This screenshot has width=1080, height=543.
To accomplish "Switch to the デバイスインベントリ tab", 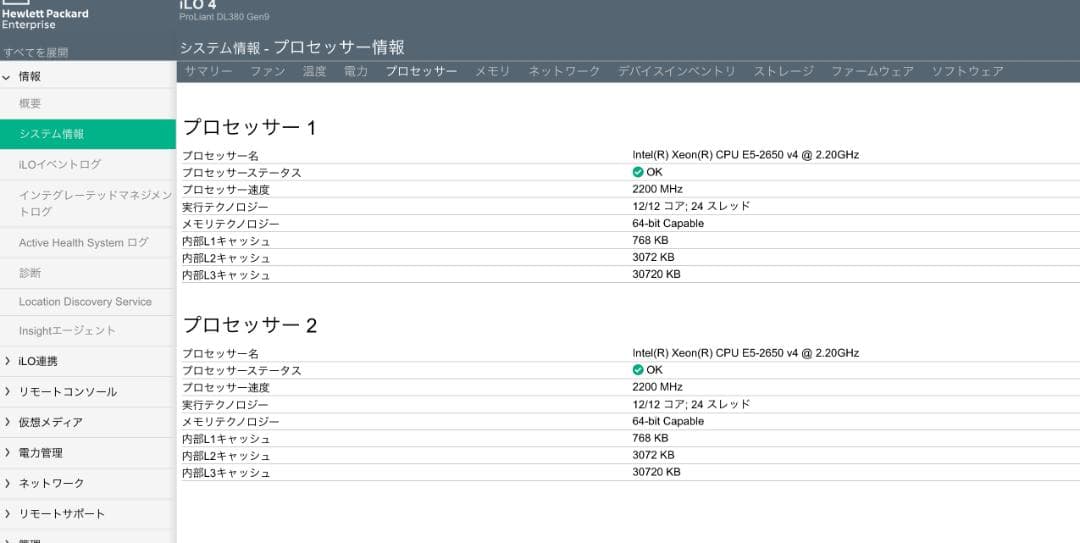I will (676, 71).
